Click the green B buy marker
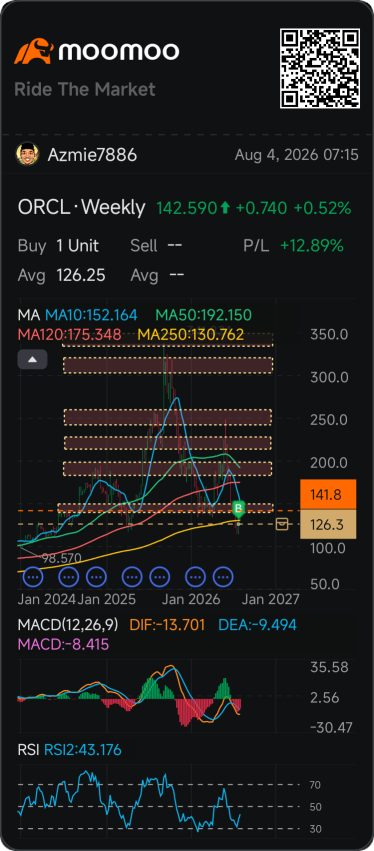374x851 pixels. pyautogui.click(x=239, y=509)
